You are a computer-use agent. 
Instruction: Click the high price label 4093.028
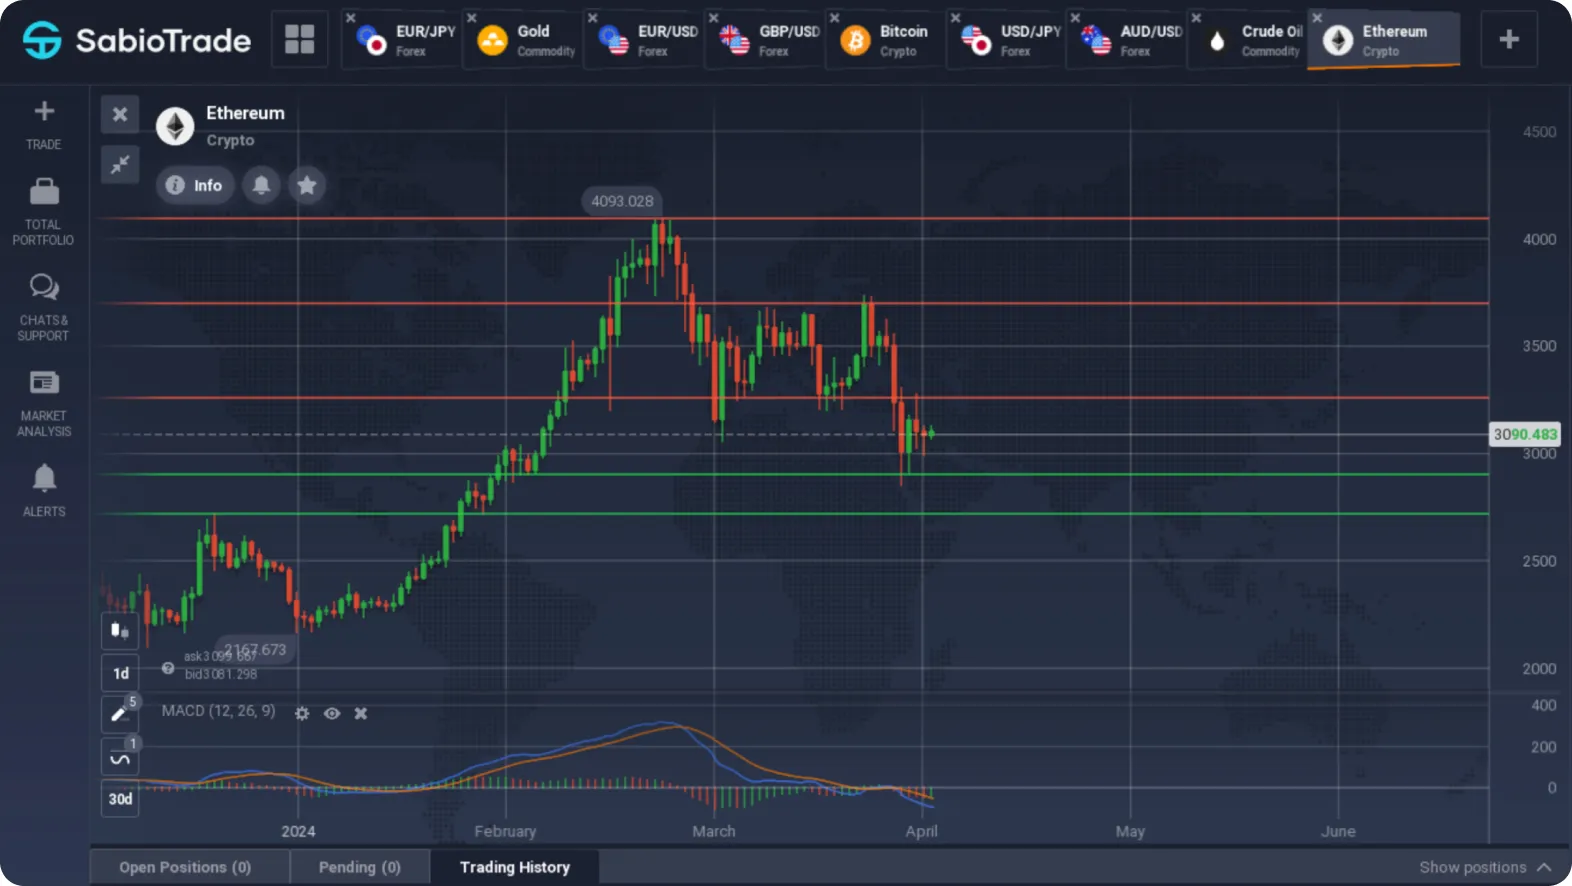click(622, 201)
